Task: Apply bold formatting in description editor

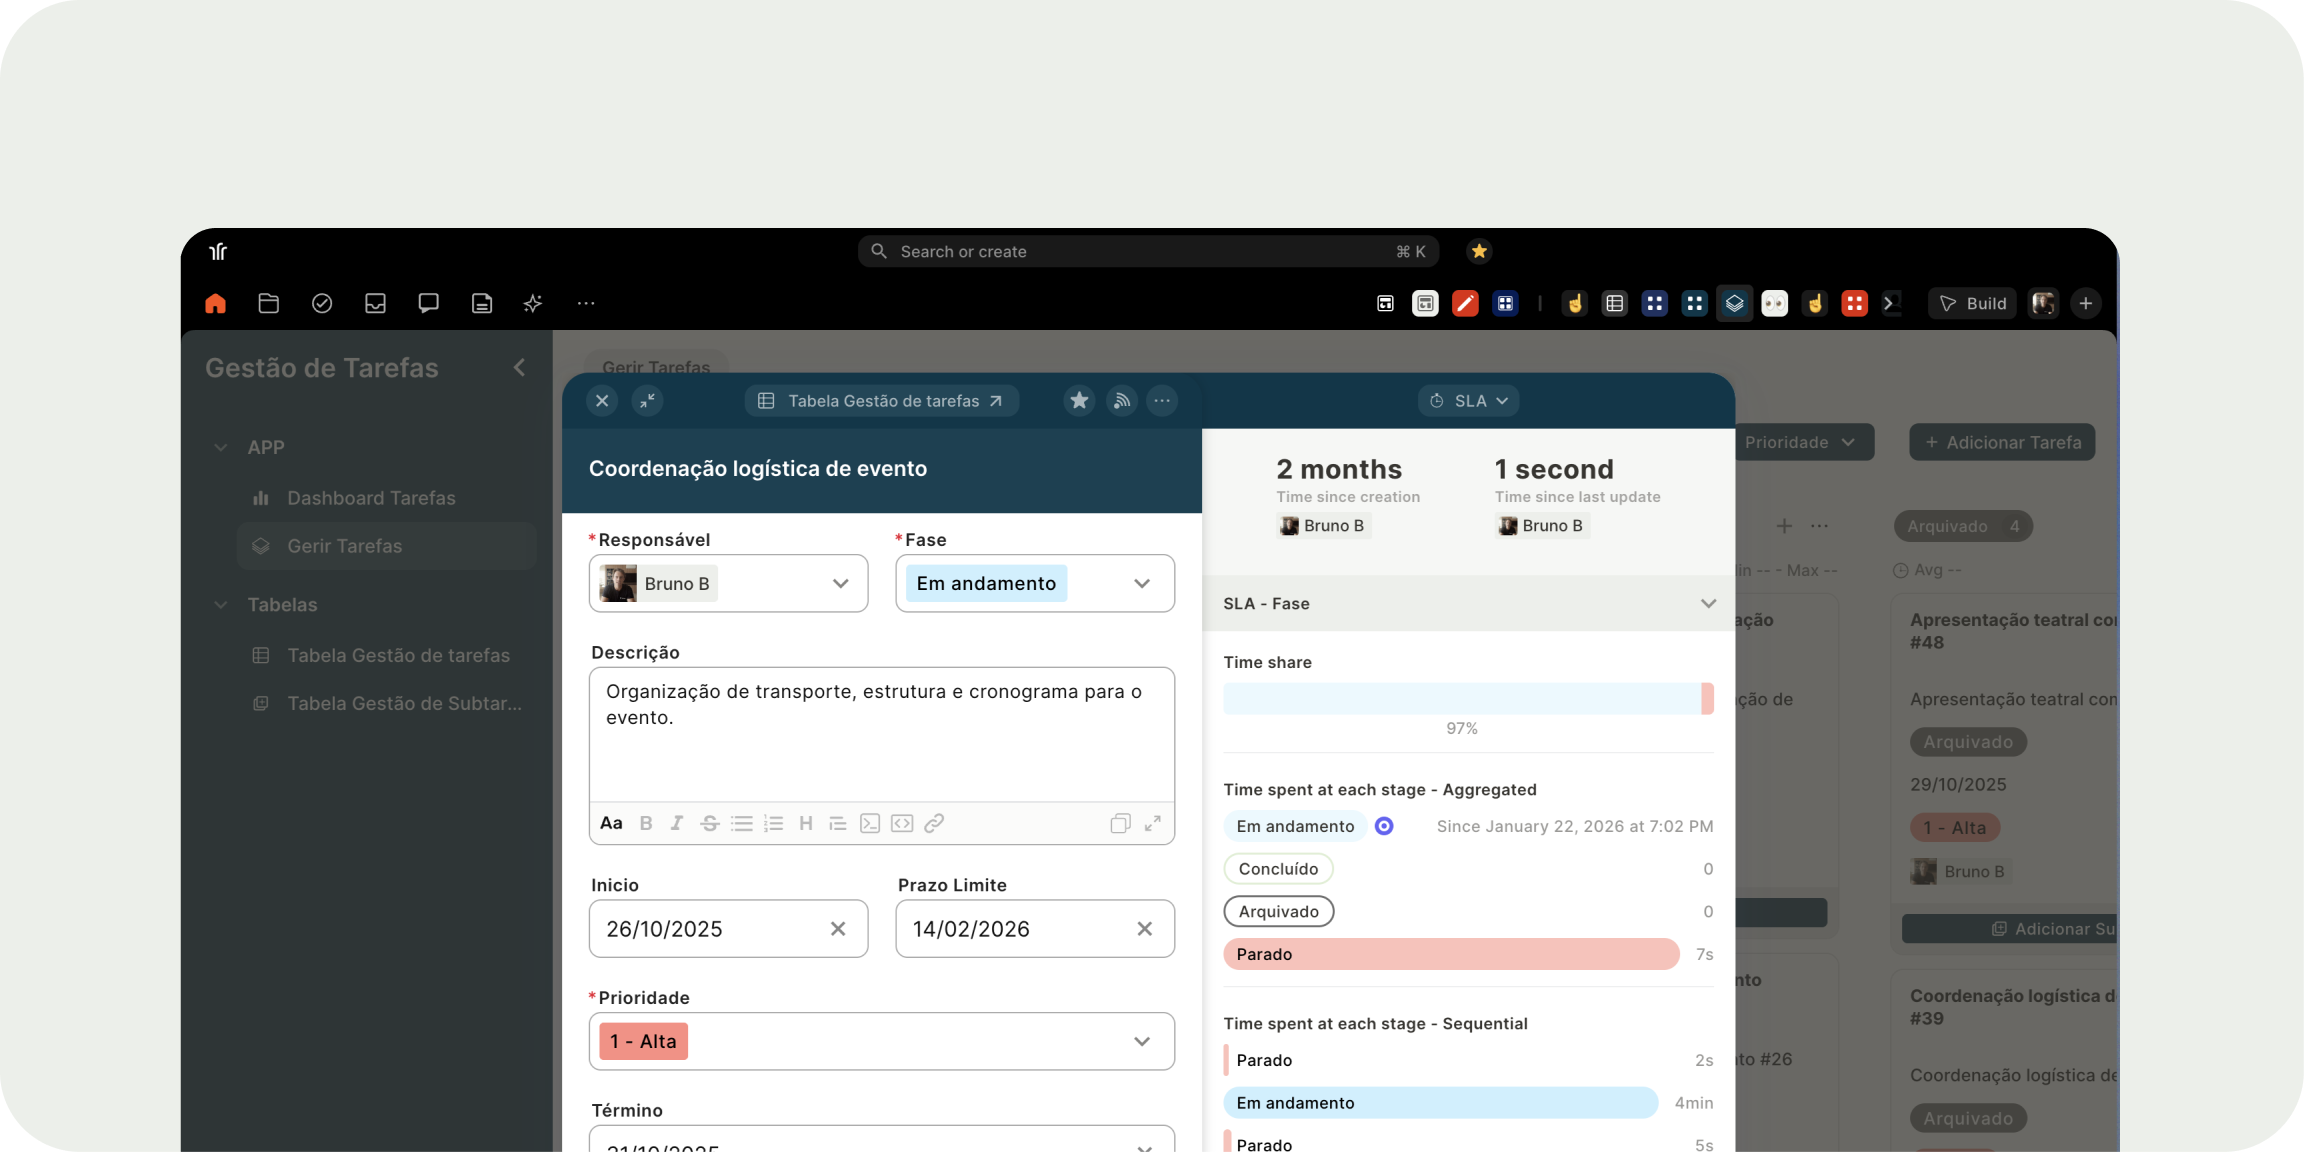Action: pos(646,823)
